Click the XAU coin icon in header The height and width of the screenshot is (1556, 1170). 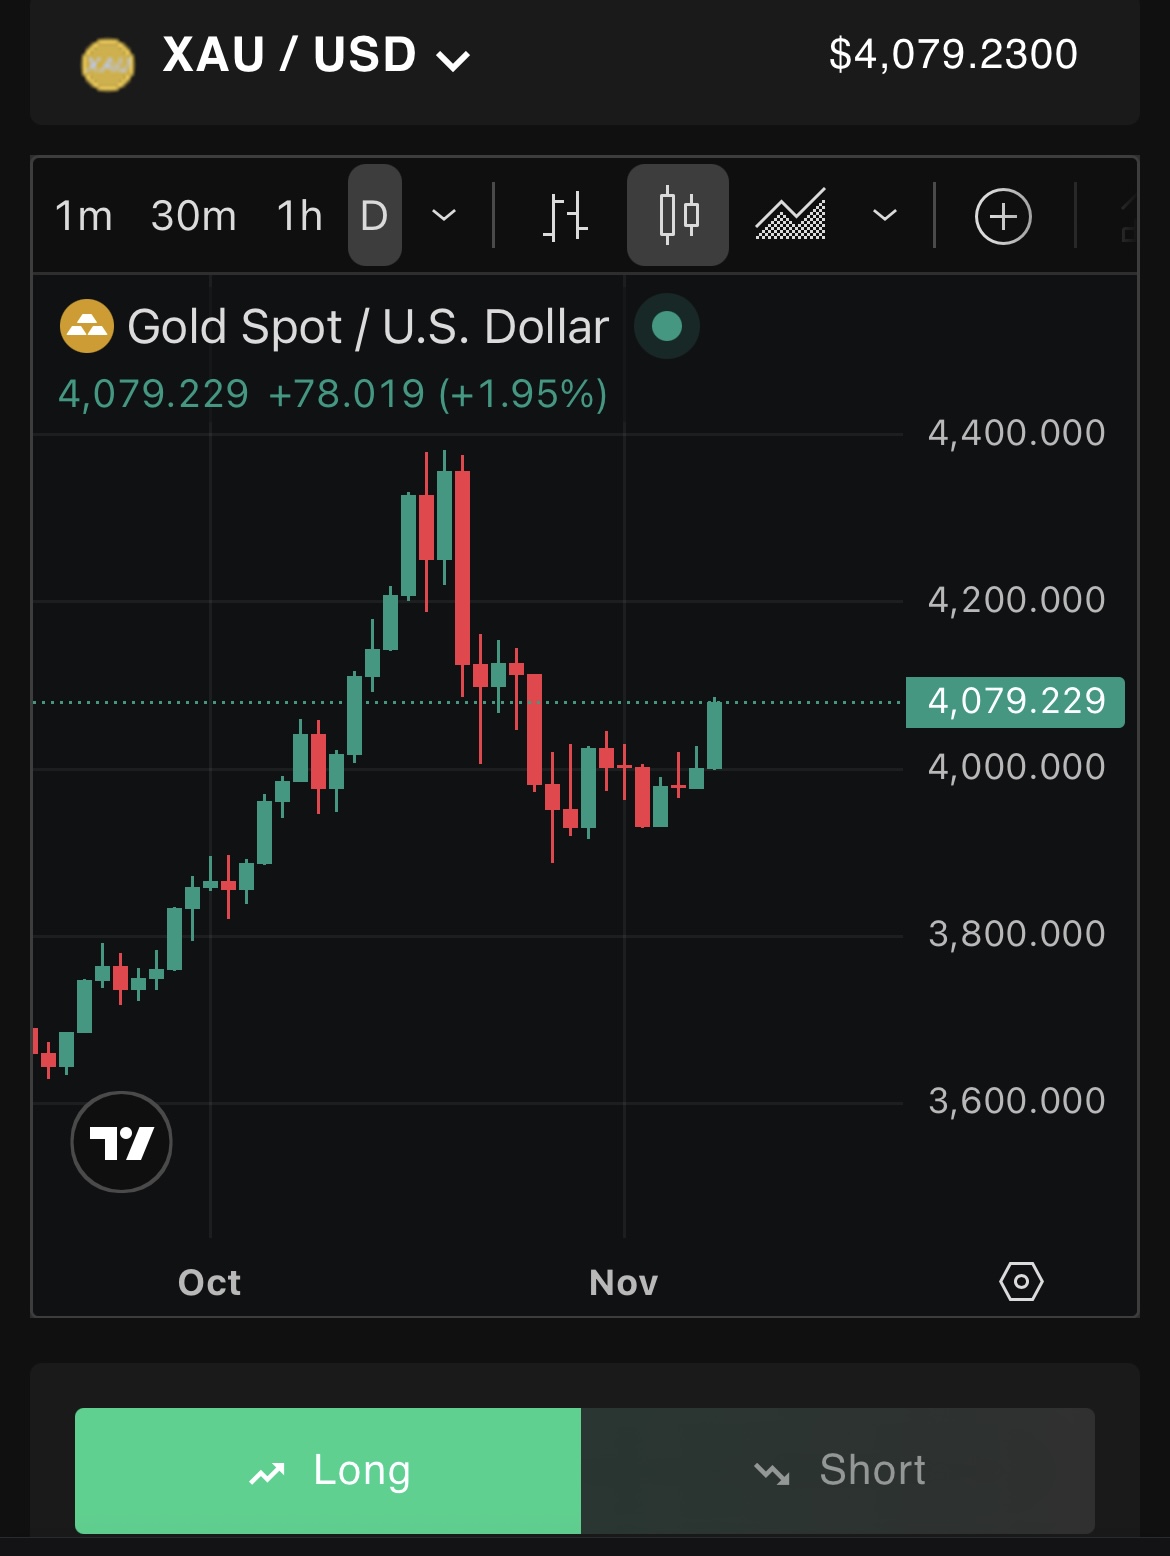(108, 65)
